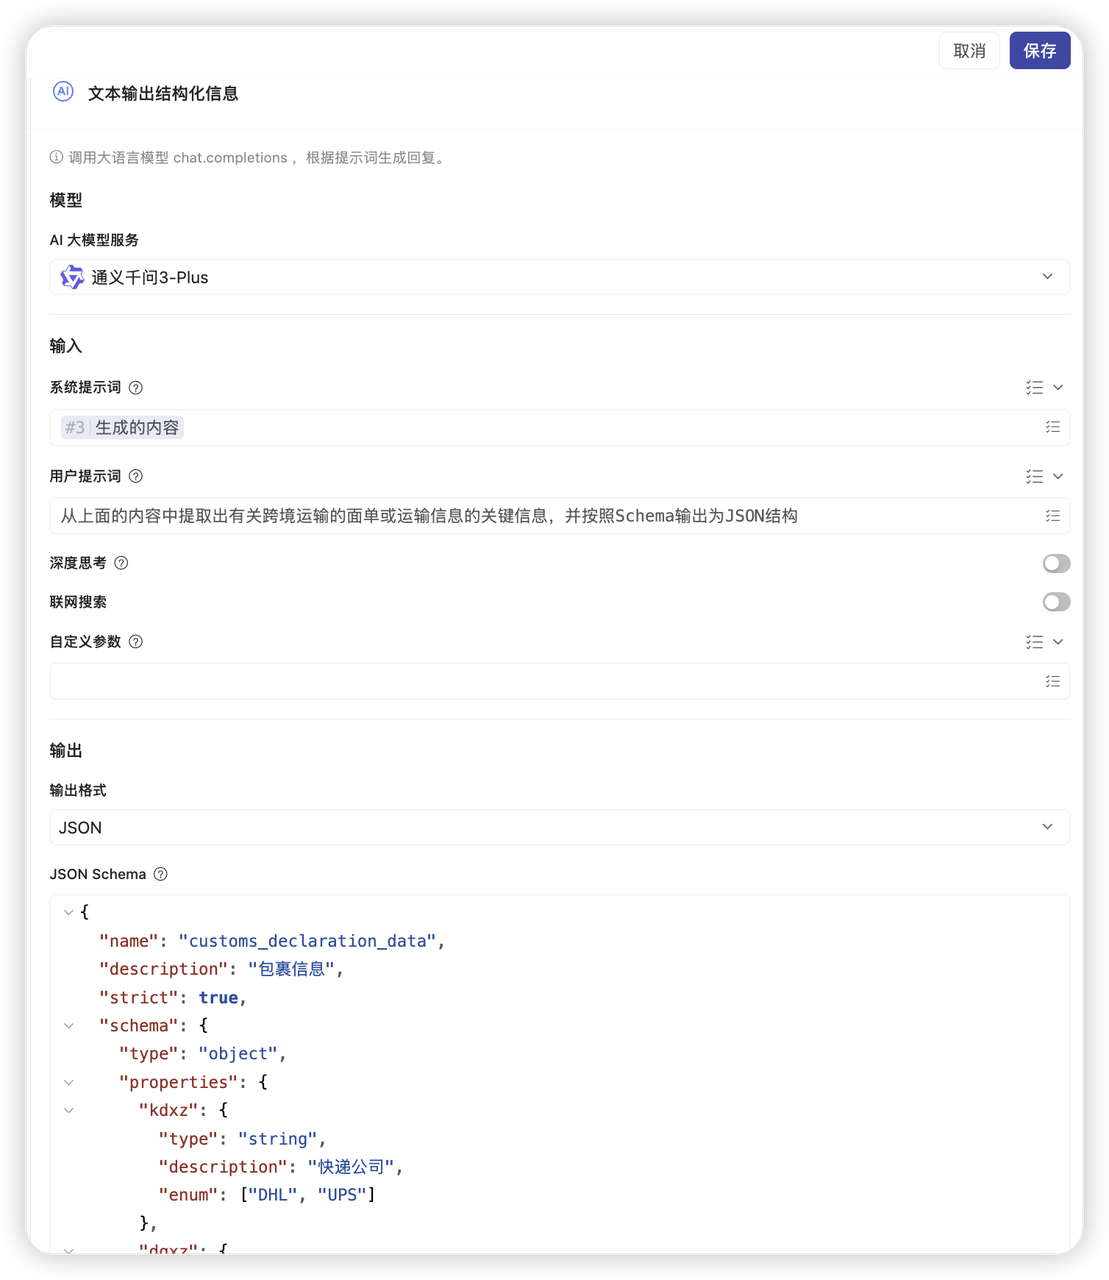Click the help icon beside 深度思考
This screenshot has width=1109, height=1280.
point(121,563)
